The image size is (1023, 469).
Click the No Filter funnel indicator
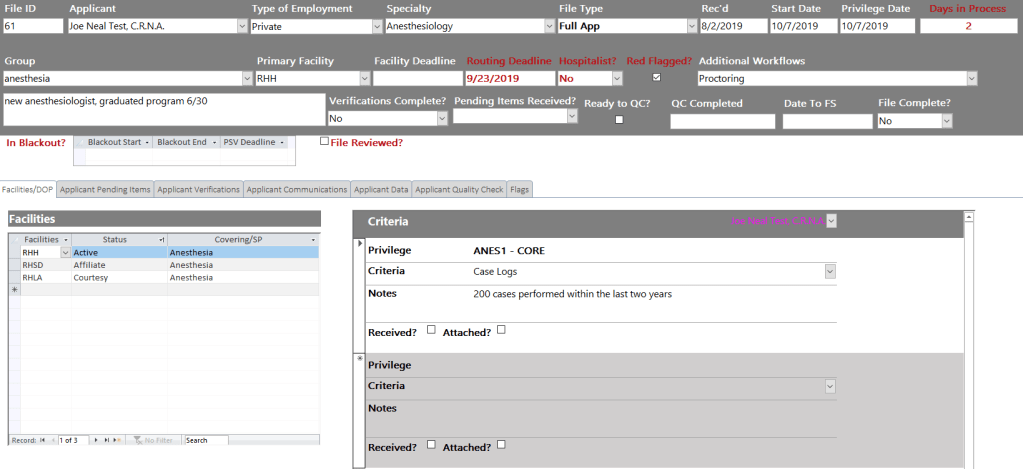153,440
